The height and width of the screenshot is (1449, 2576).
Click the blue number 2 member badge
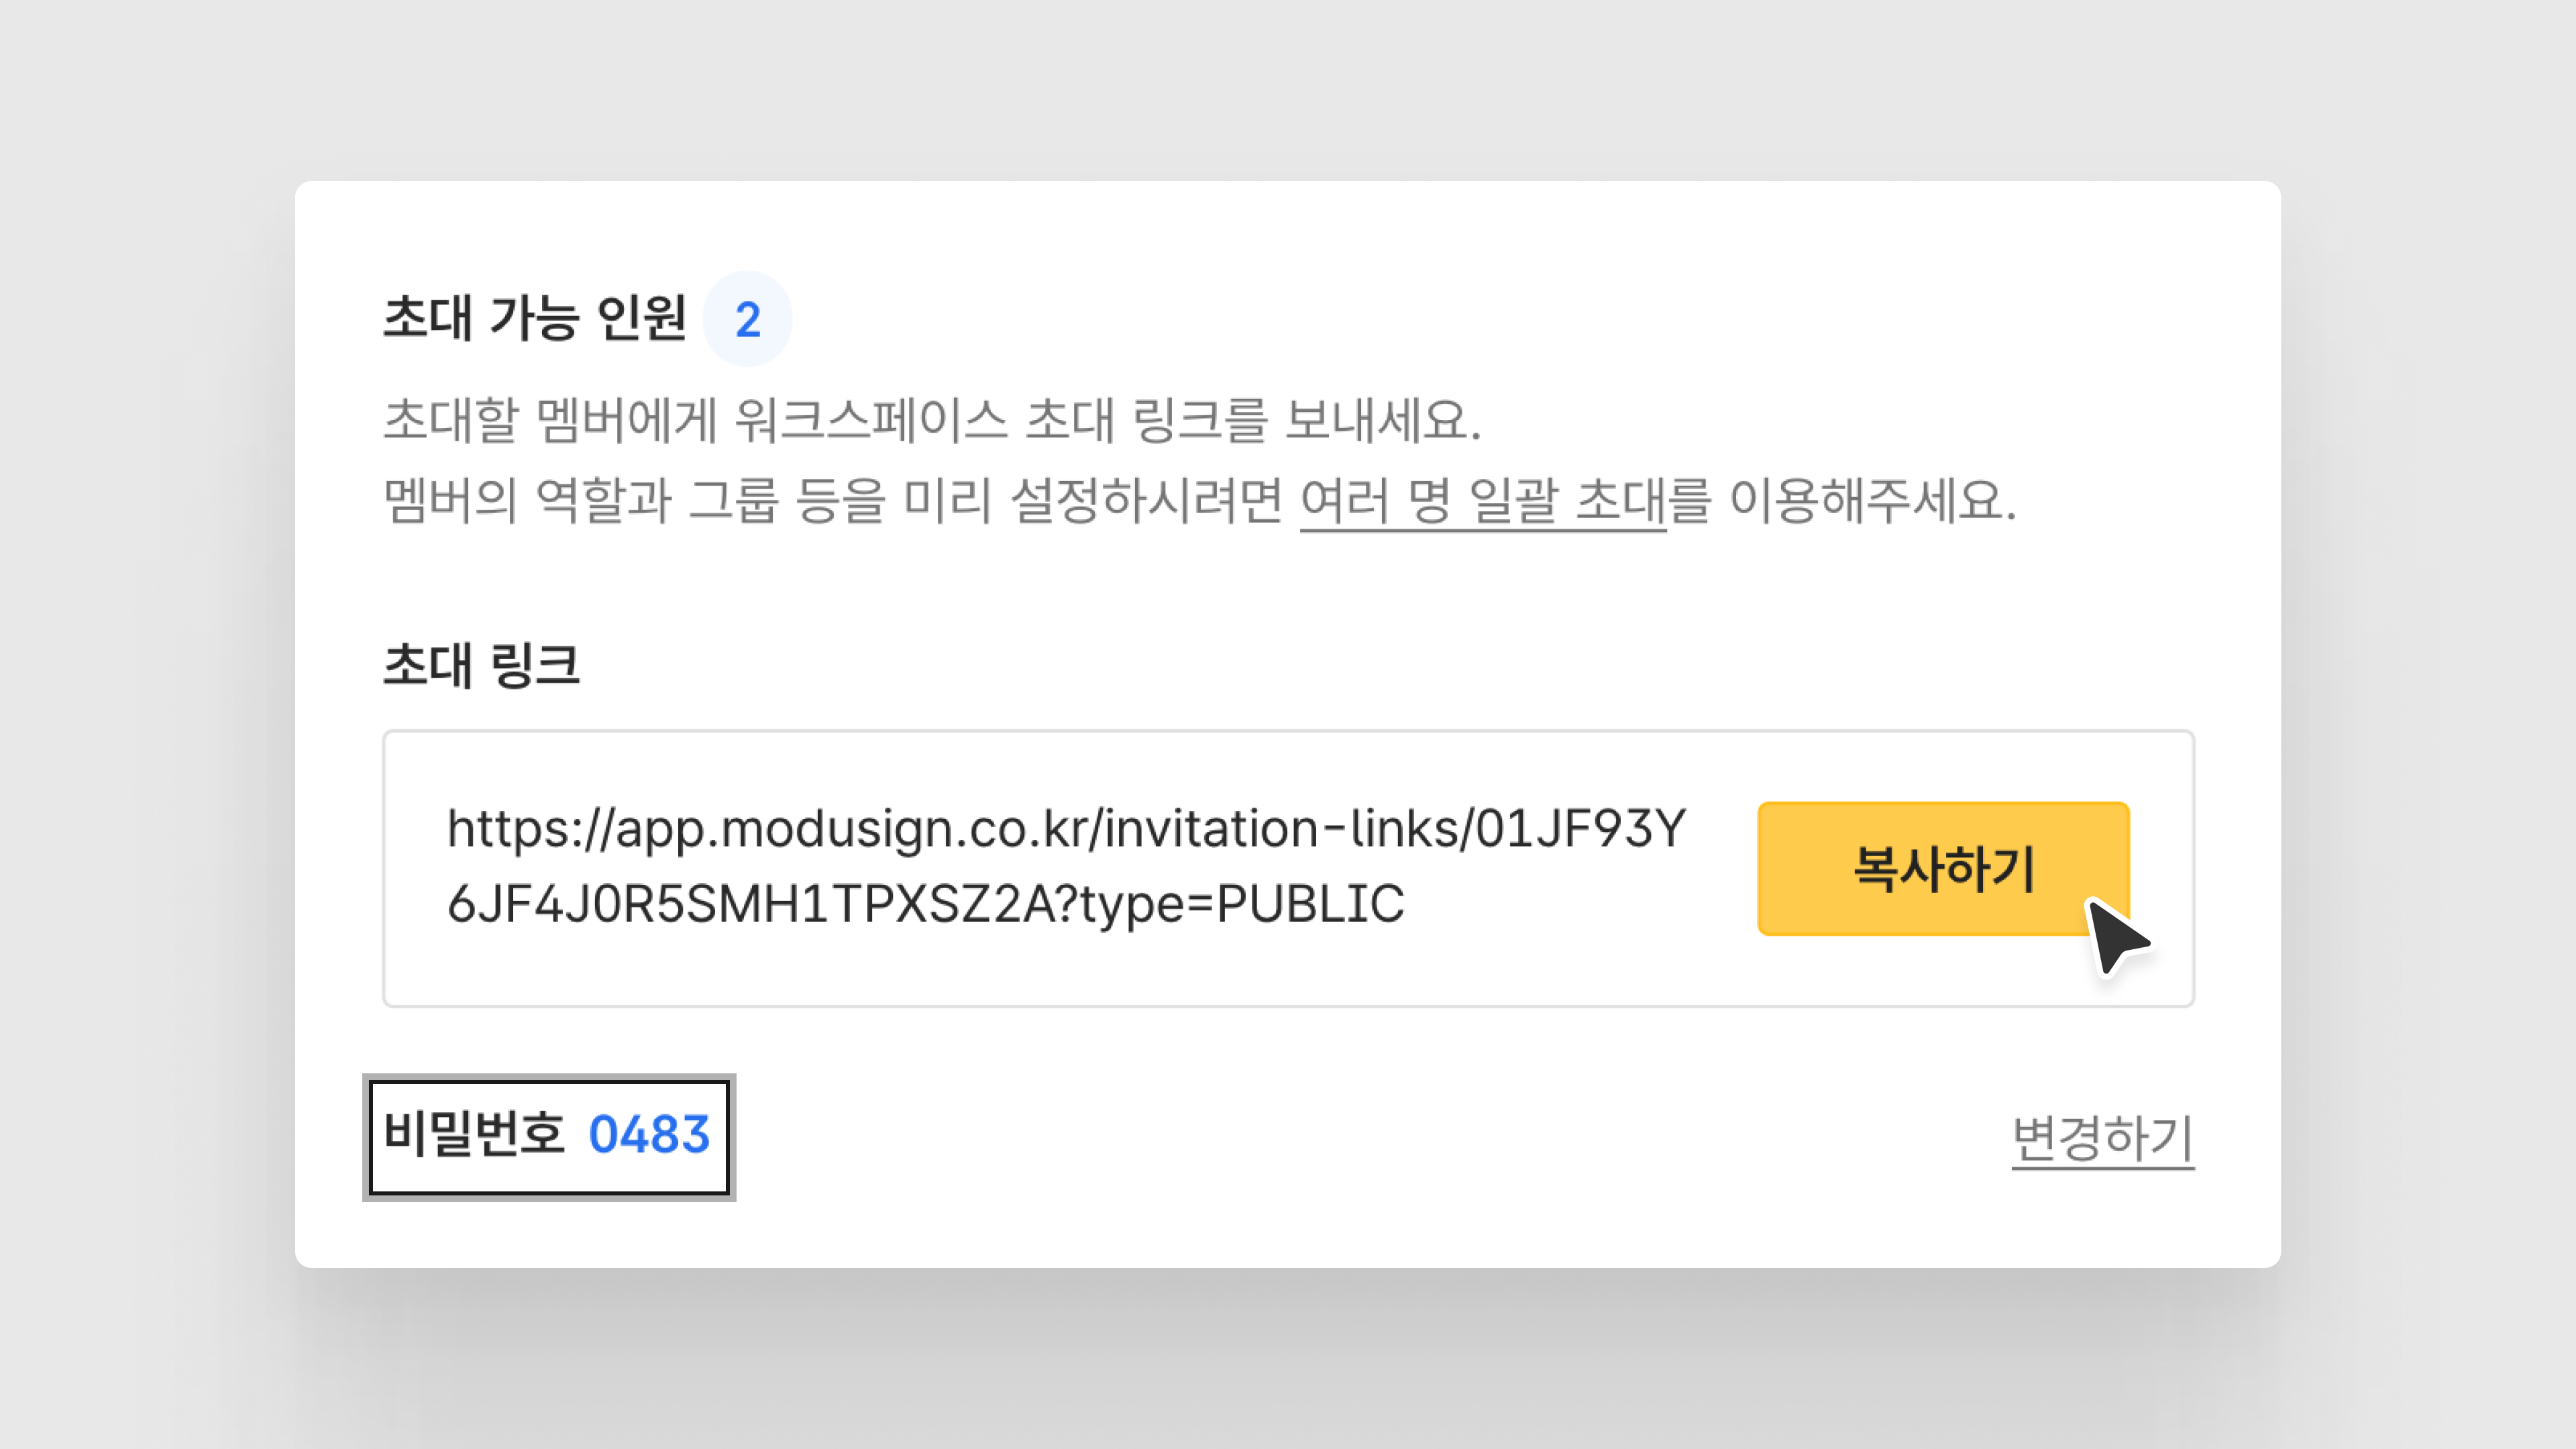click(747, 320)
